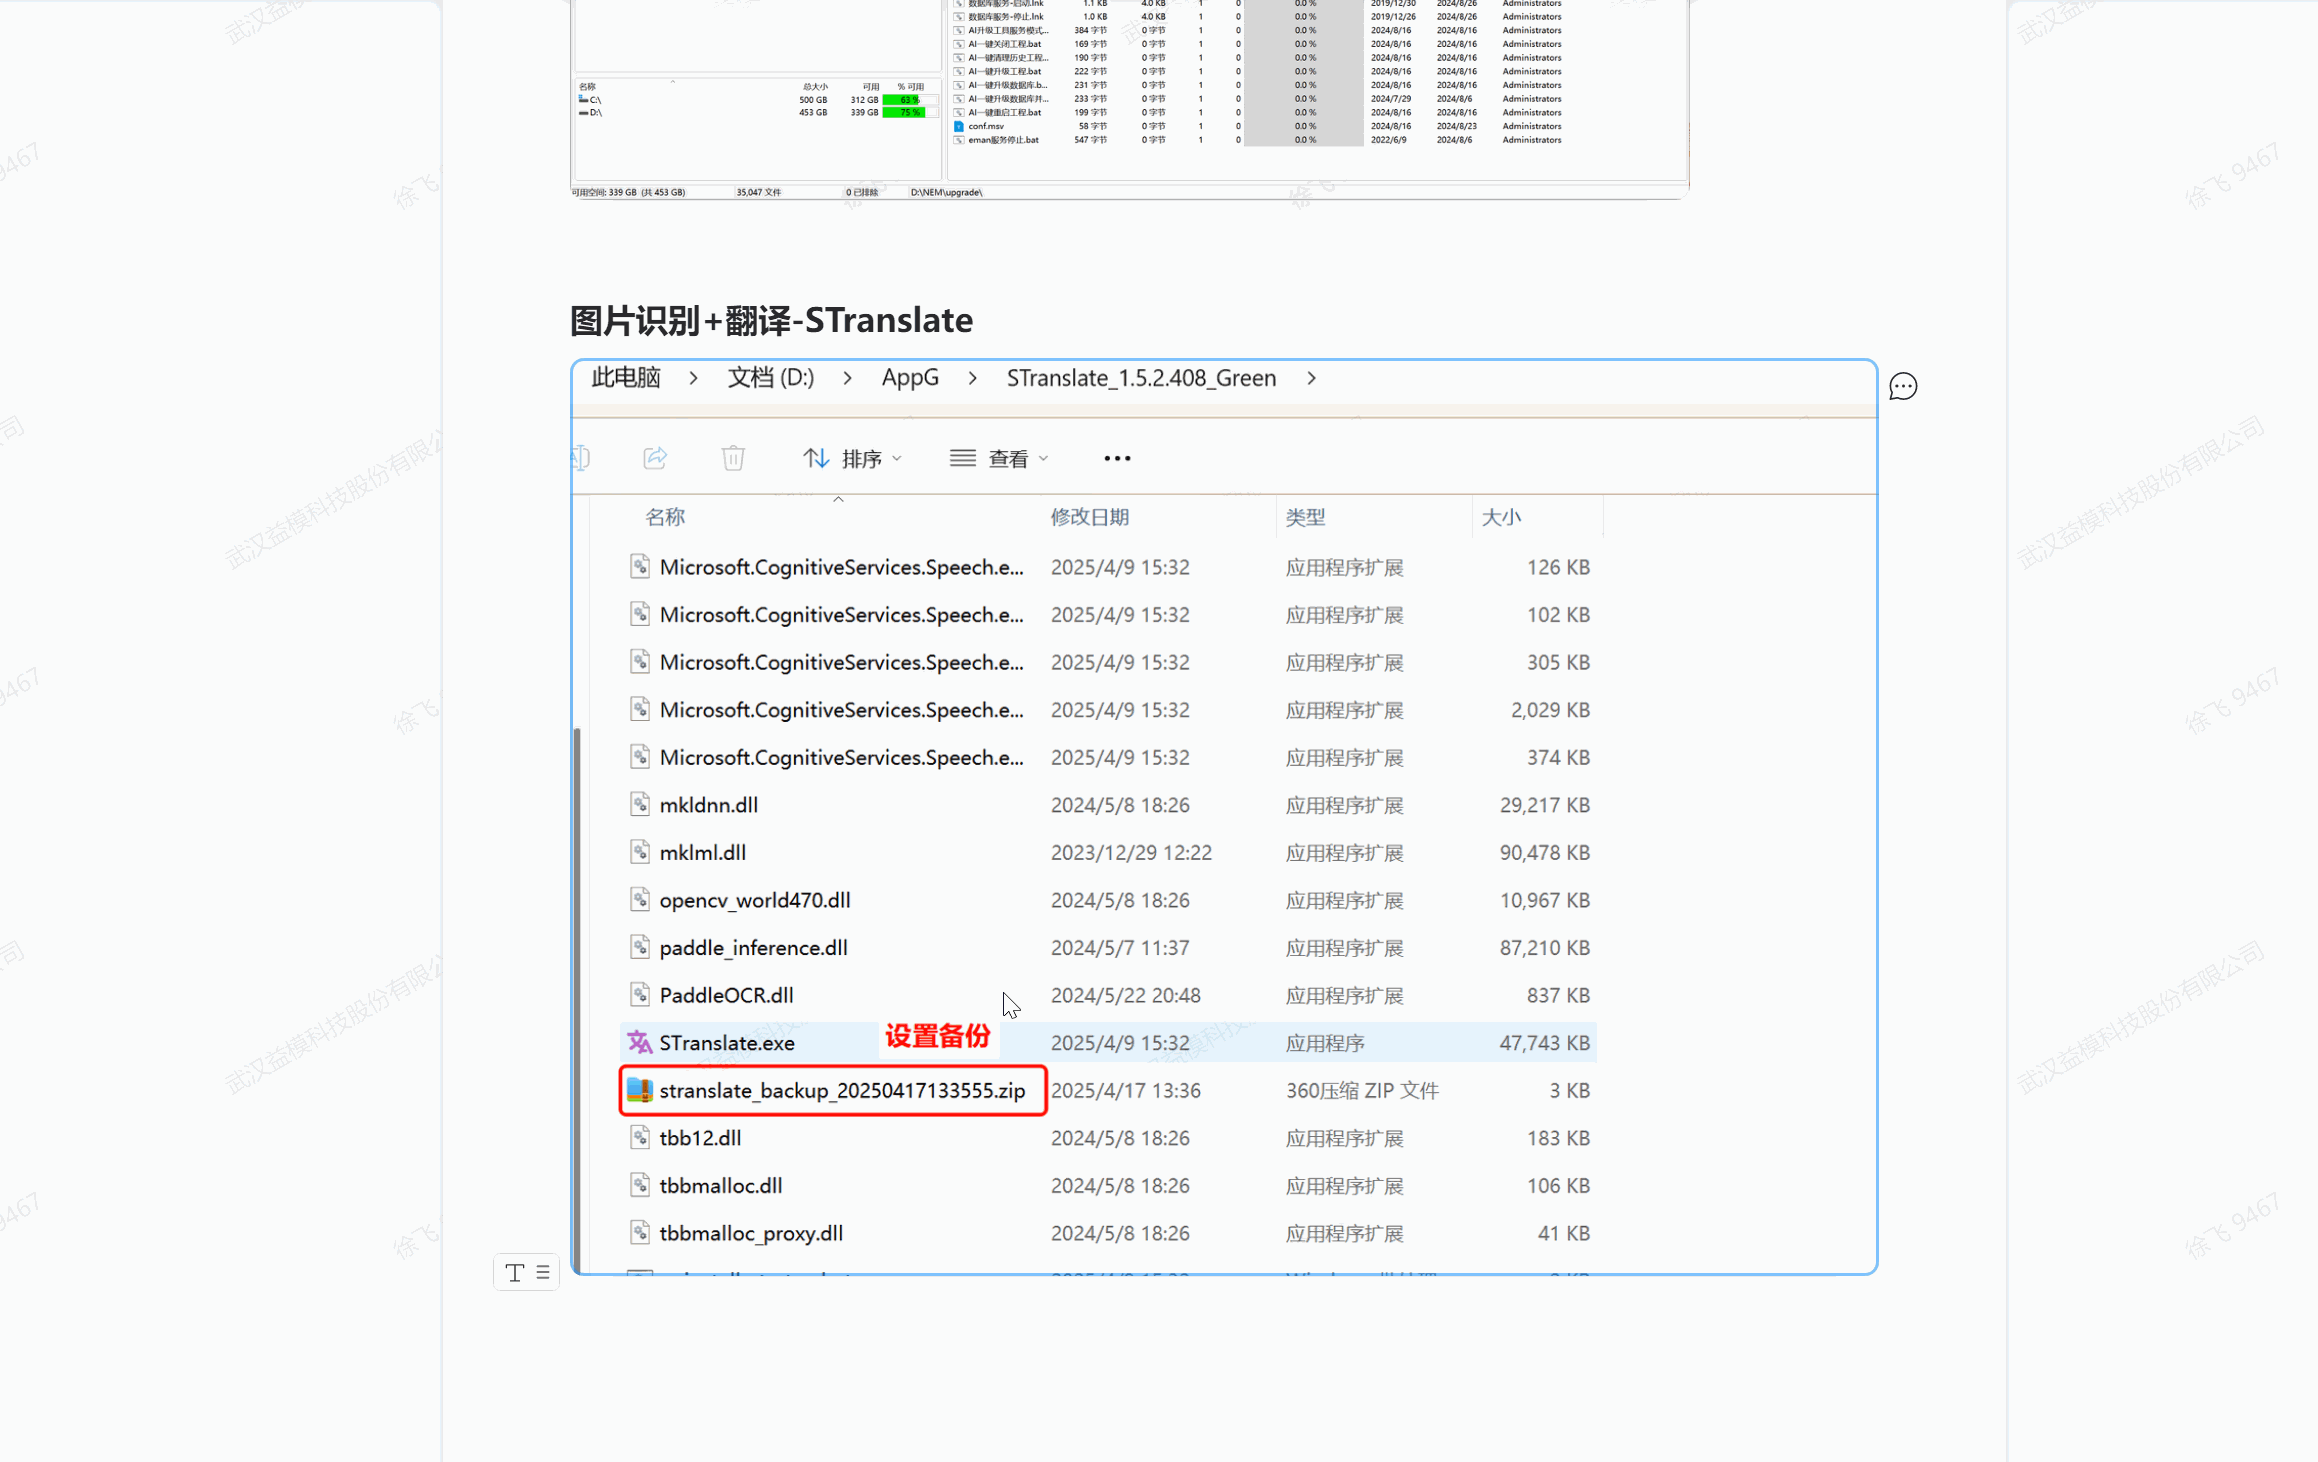Select paddle_inference.dll file name

(x=753, y=948)
